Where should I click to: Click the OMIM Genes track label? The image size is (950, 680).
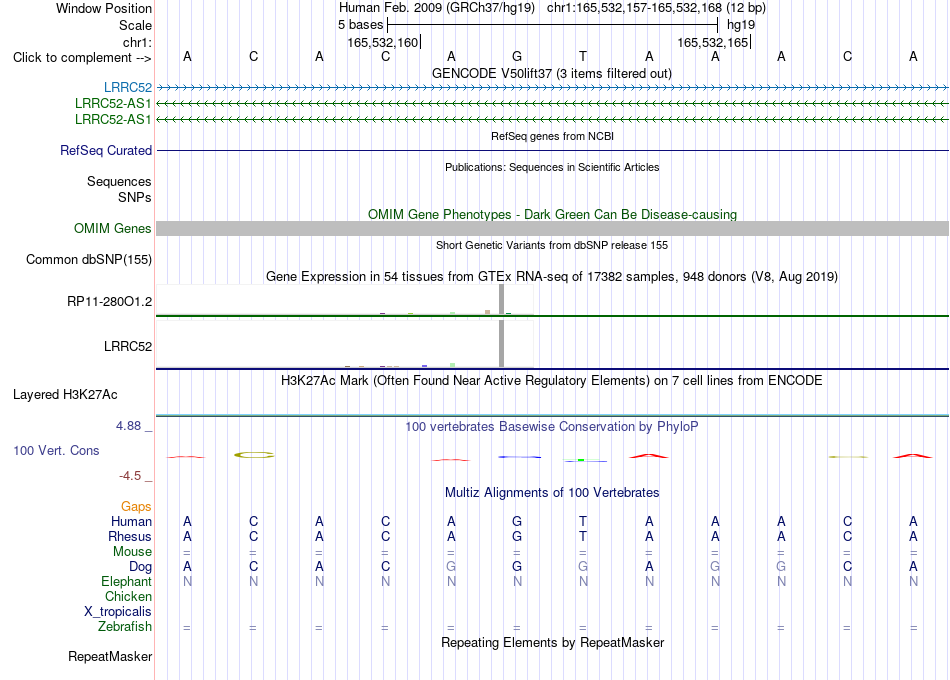(x=113, y=228)
